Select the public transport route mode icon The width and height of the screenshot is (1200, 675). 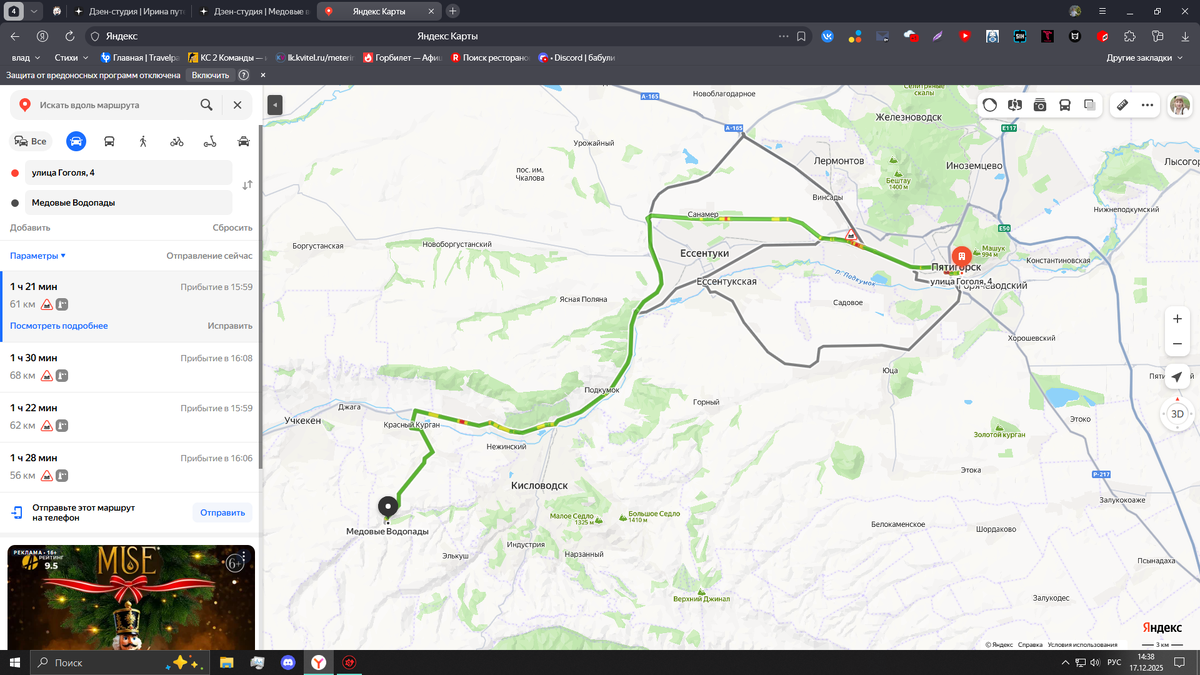coord(109,141)
